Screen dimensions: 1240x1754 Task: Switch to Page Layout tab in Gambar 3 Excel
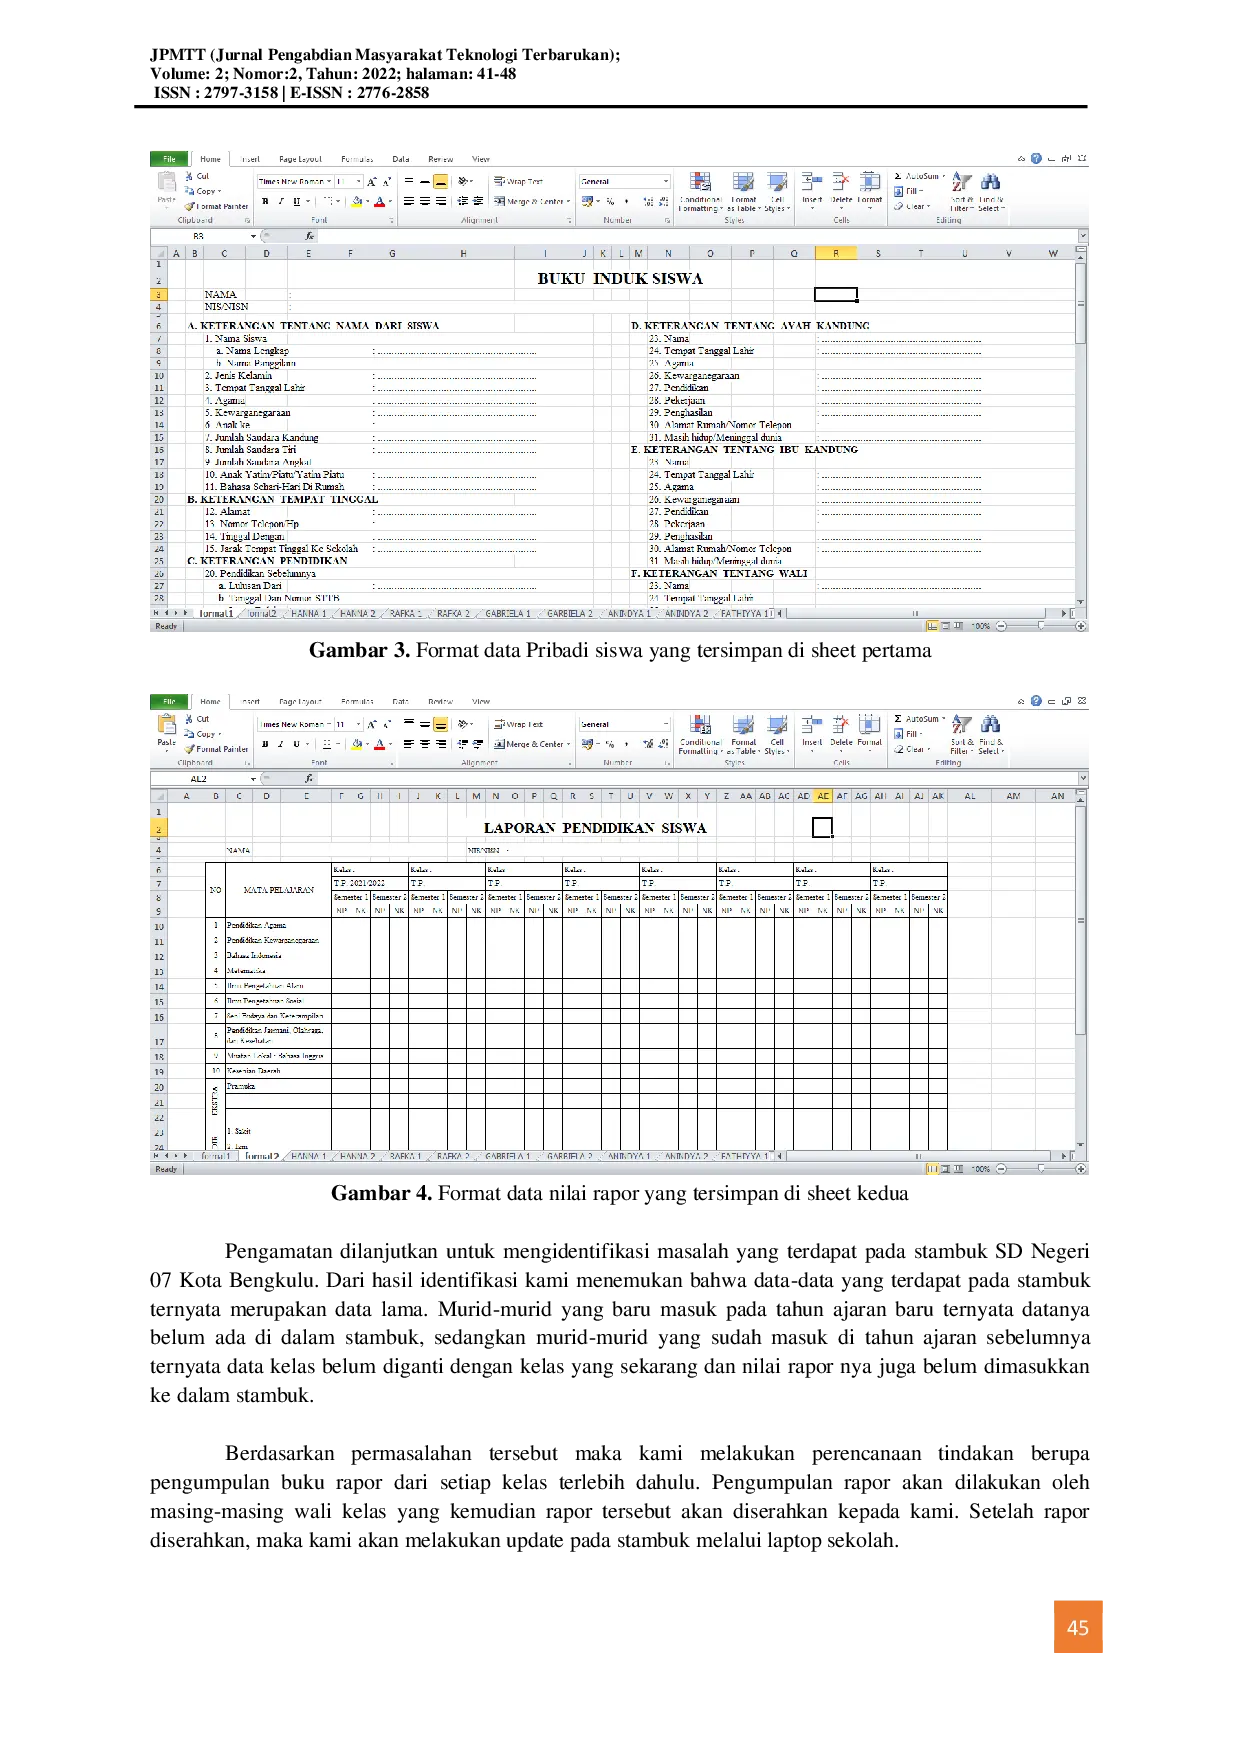(300, 159)
